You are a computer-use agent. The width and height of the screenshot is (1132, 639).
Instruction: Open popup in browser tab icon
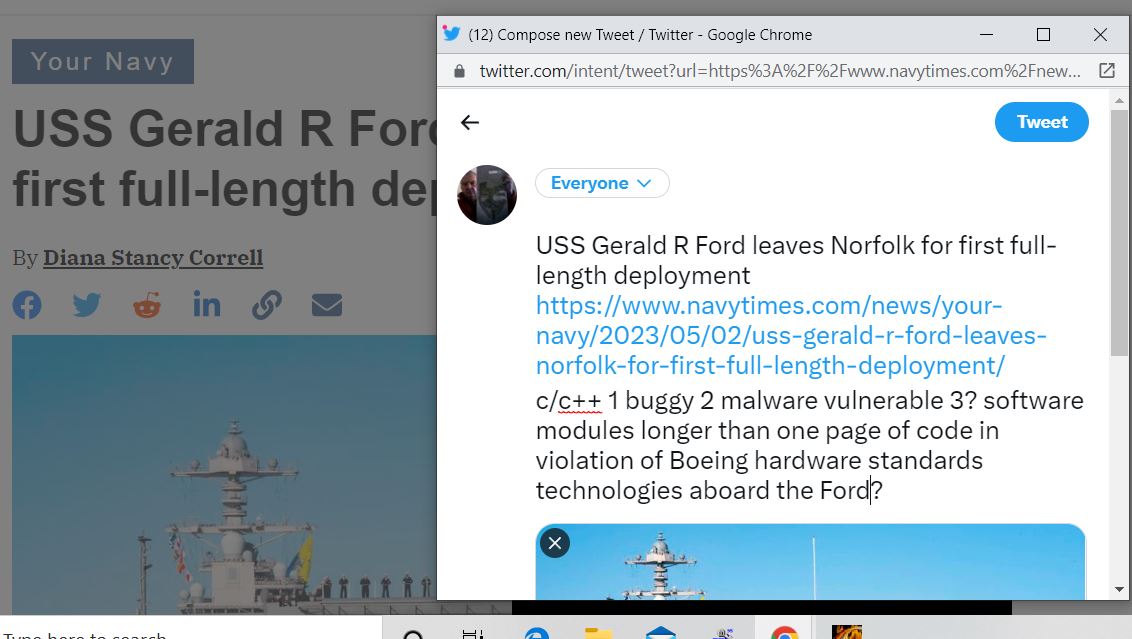[x=1107, y=71]
